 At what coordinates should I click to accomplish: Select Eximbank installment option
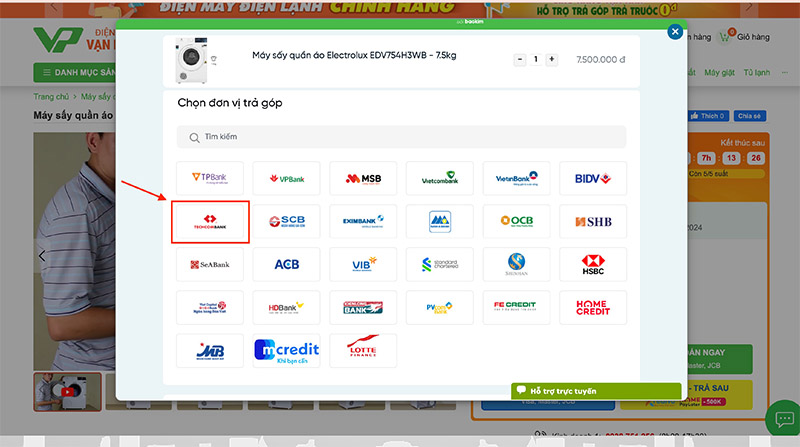363,221
